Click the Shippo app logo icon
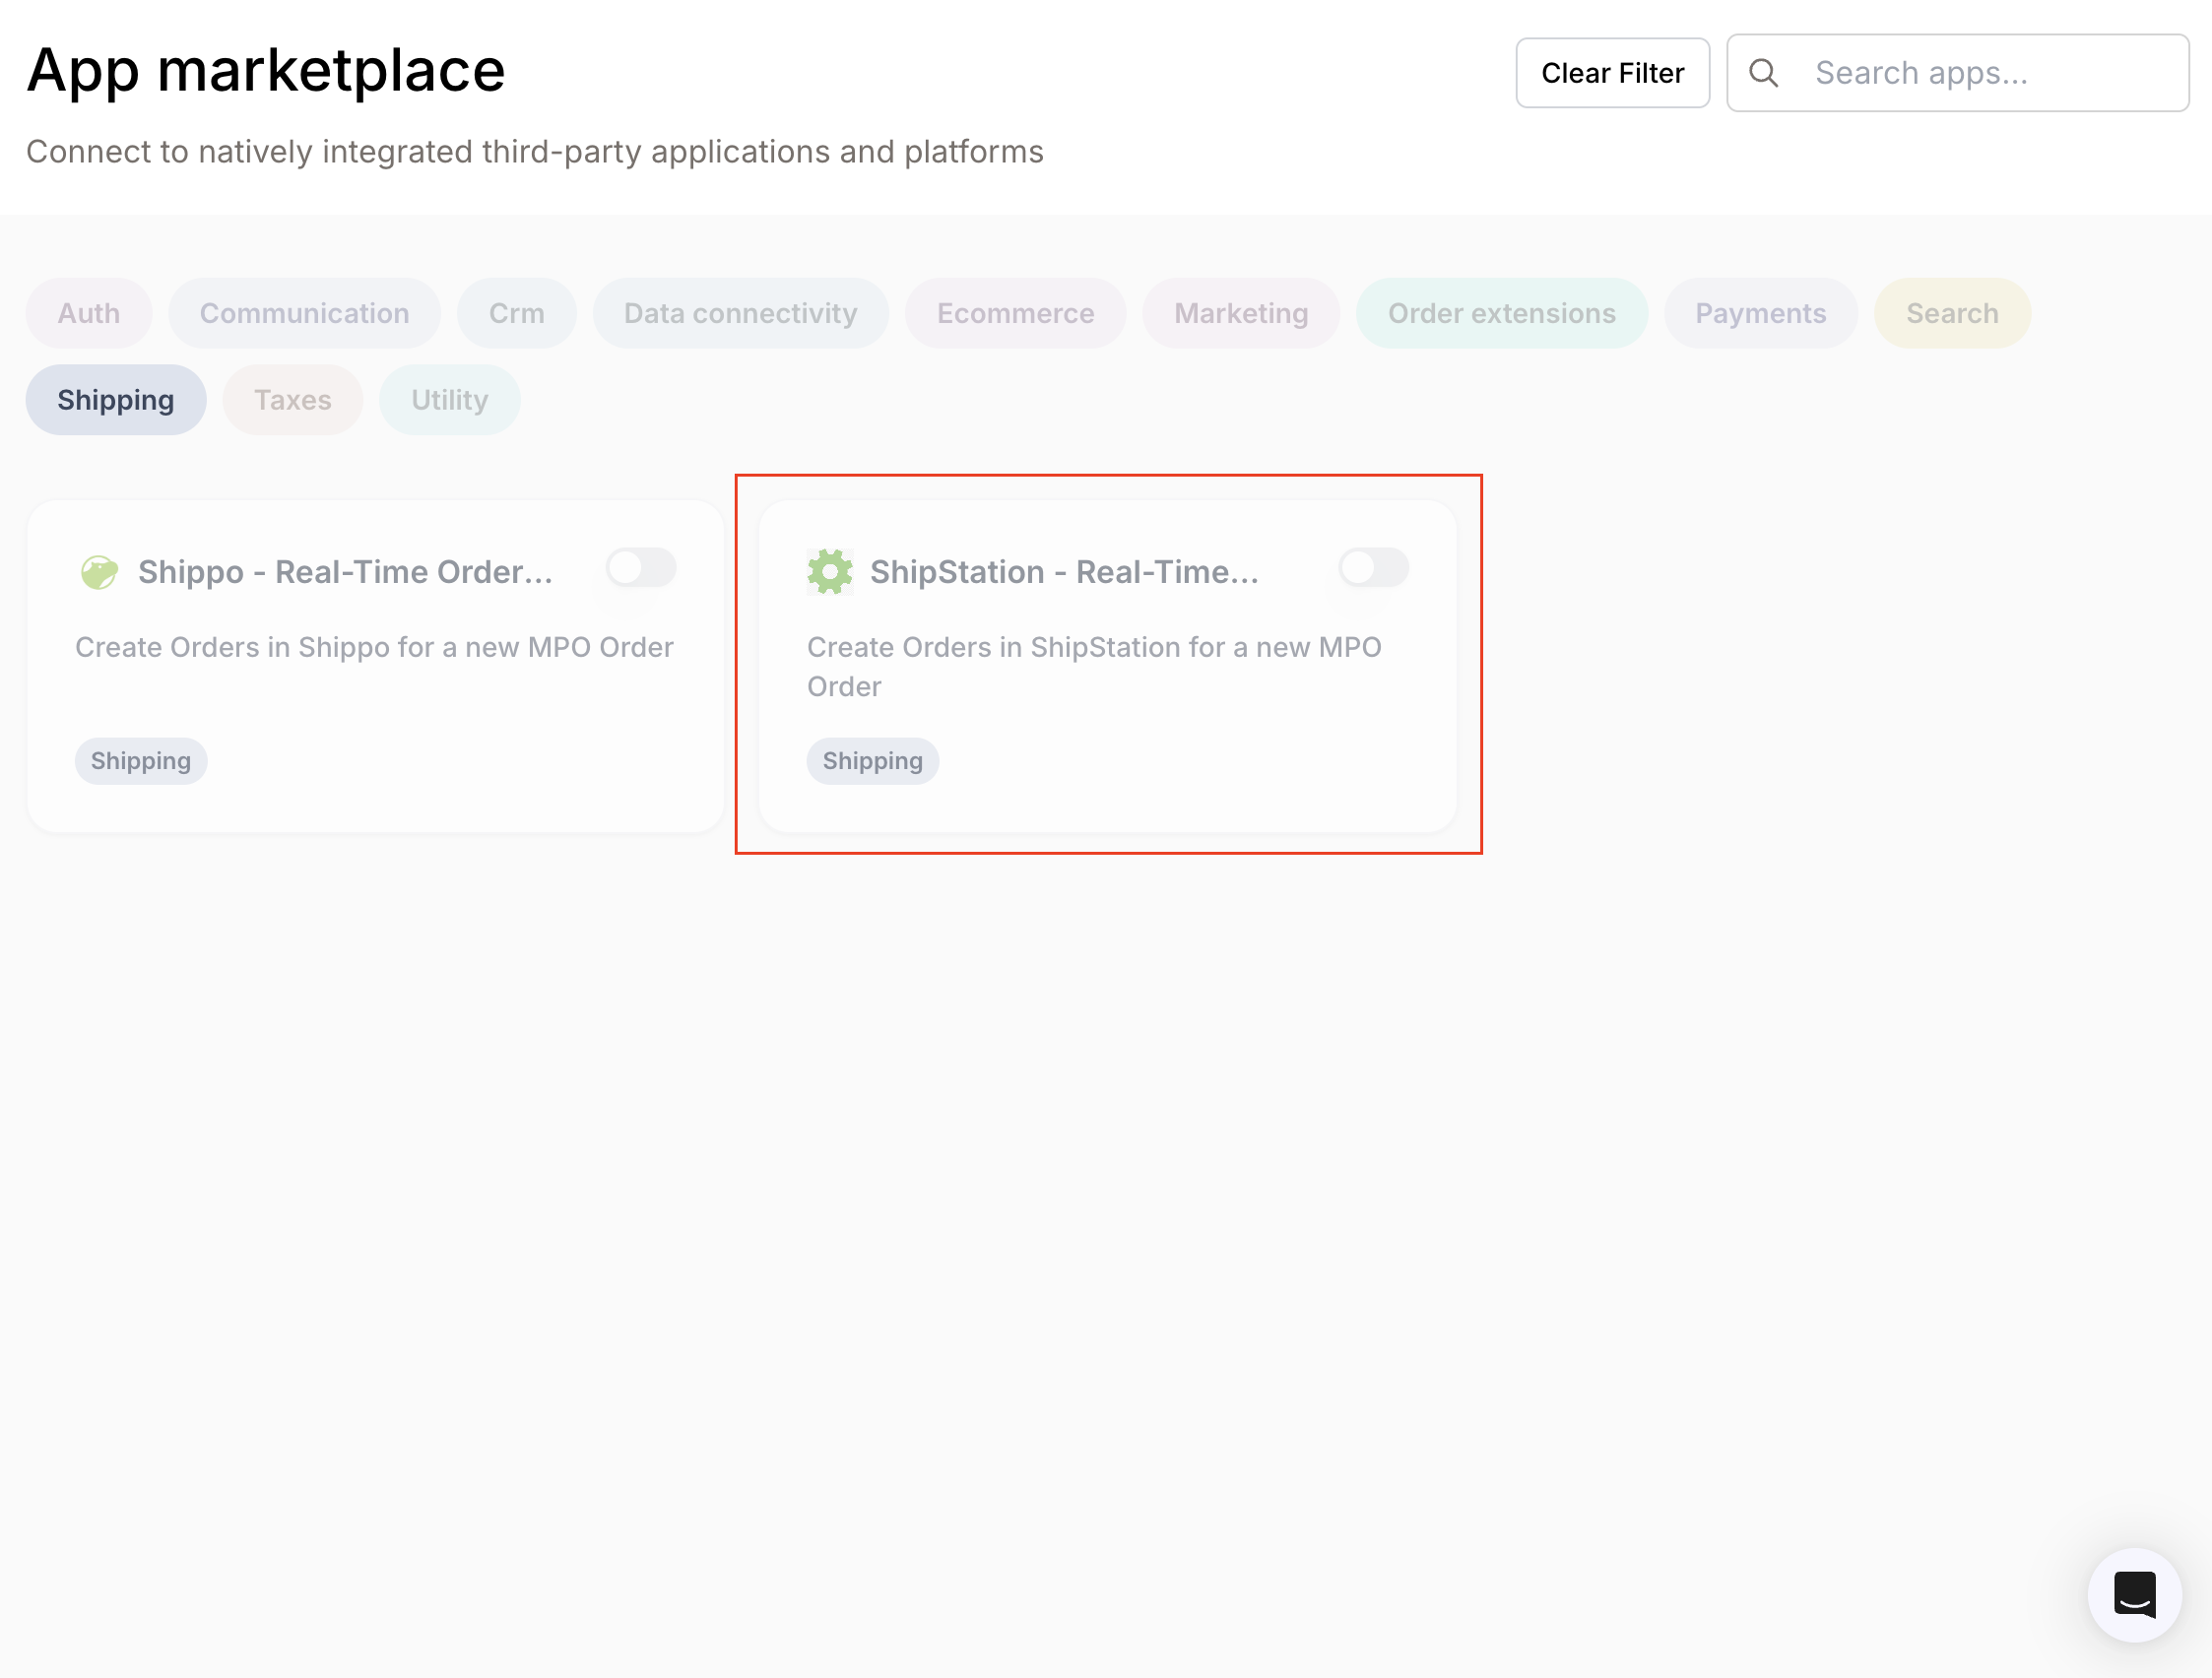The height and width of the screenshot is (1678, 2212). 99,571
